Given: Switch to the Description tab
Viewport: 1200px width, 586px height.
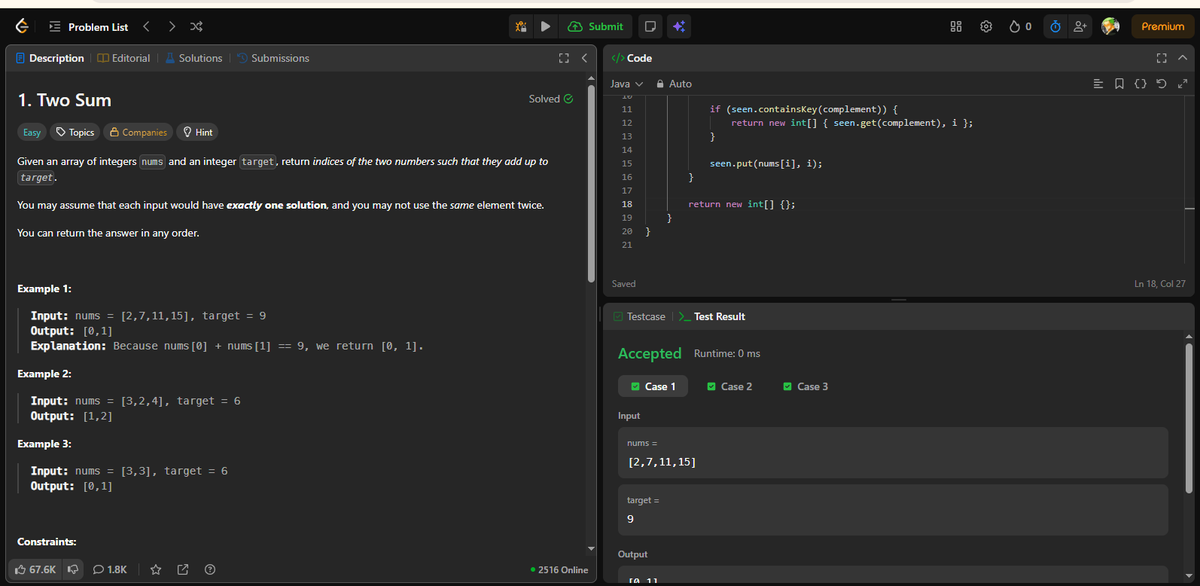Looking at the screenshot, I should [50, 58].
